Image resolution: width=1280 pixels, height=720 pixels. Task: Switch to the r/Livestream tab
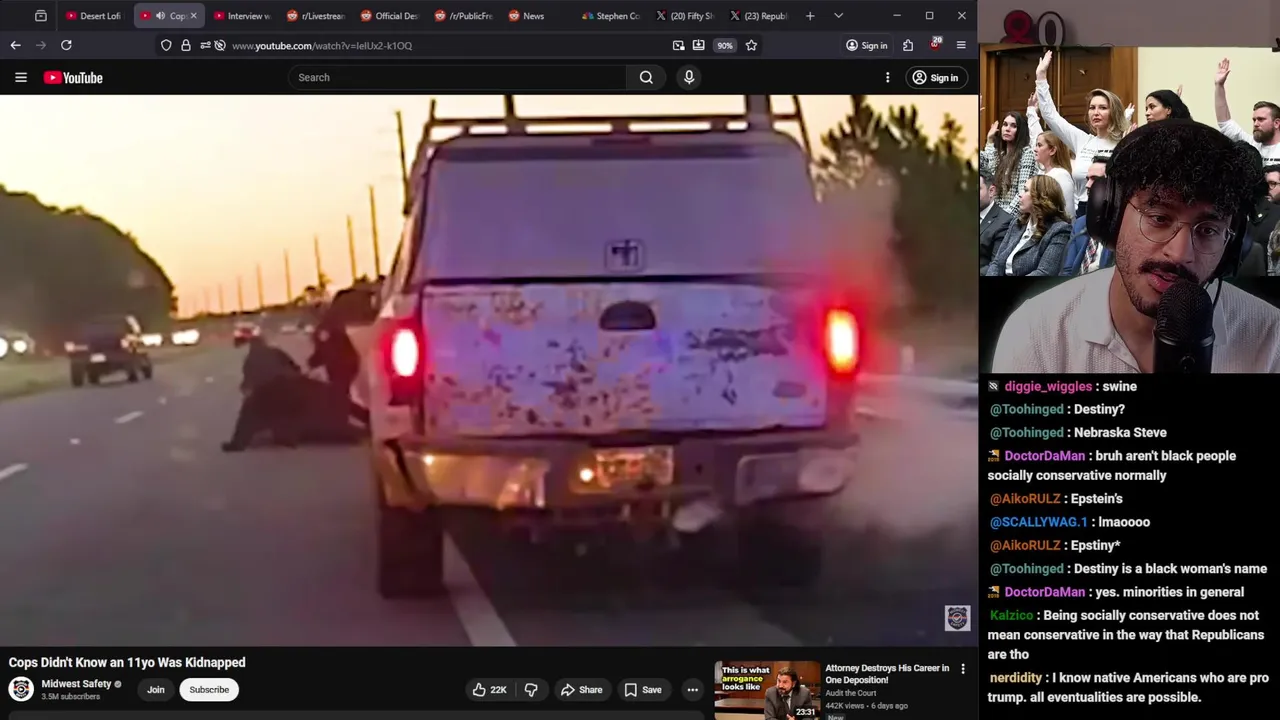(x=316, y=16)
